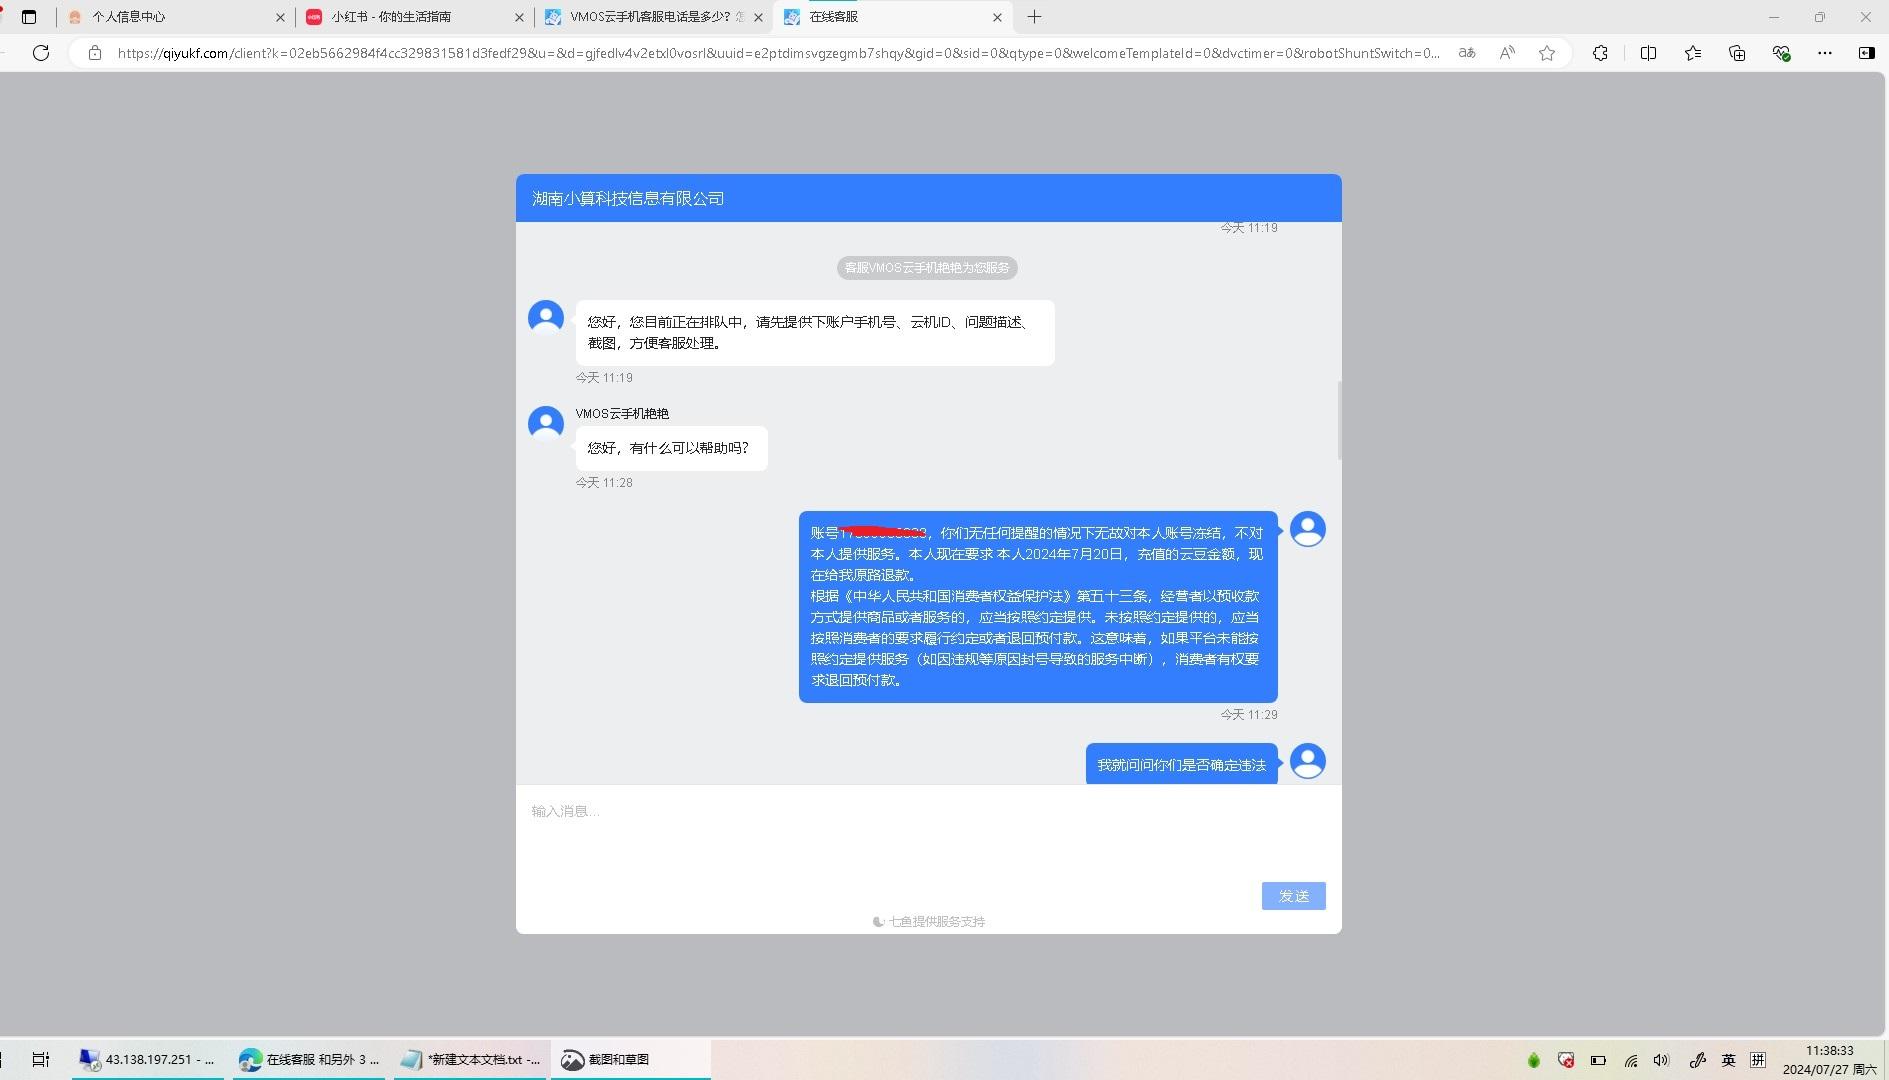Click the user avatar beside the refund message
This screenshot has width=1889, height=1080.
click(1308, 529)
